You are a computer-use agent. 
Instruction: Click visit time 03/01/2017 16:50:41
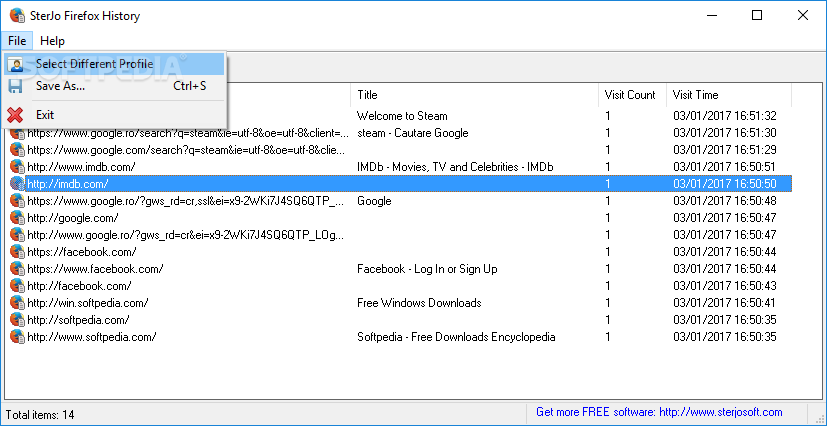coord(725,303)
